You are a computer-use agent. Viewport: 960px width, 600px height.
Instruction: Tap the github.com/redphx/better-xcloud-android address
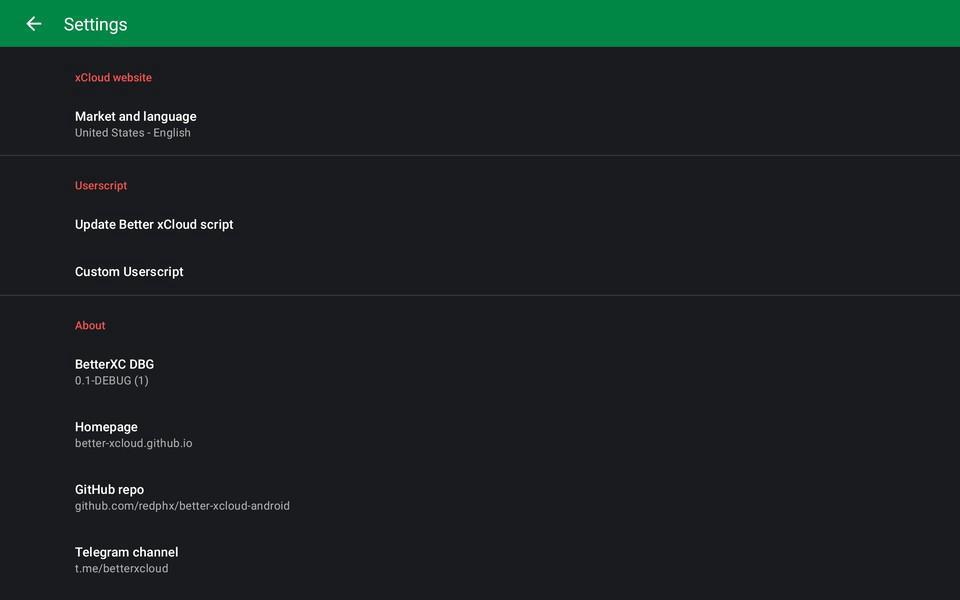182,505
